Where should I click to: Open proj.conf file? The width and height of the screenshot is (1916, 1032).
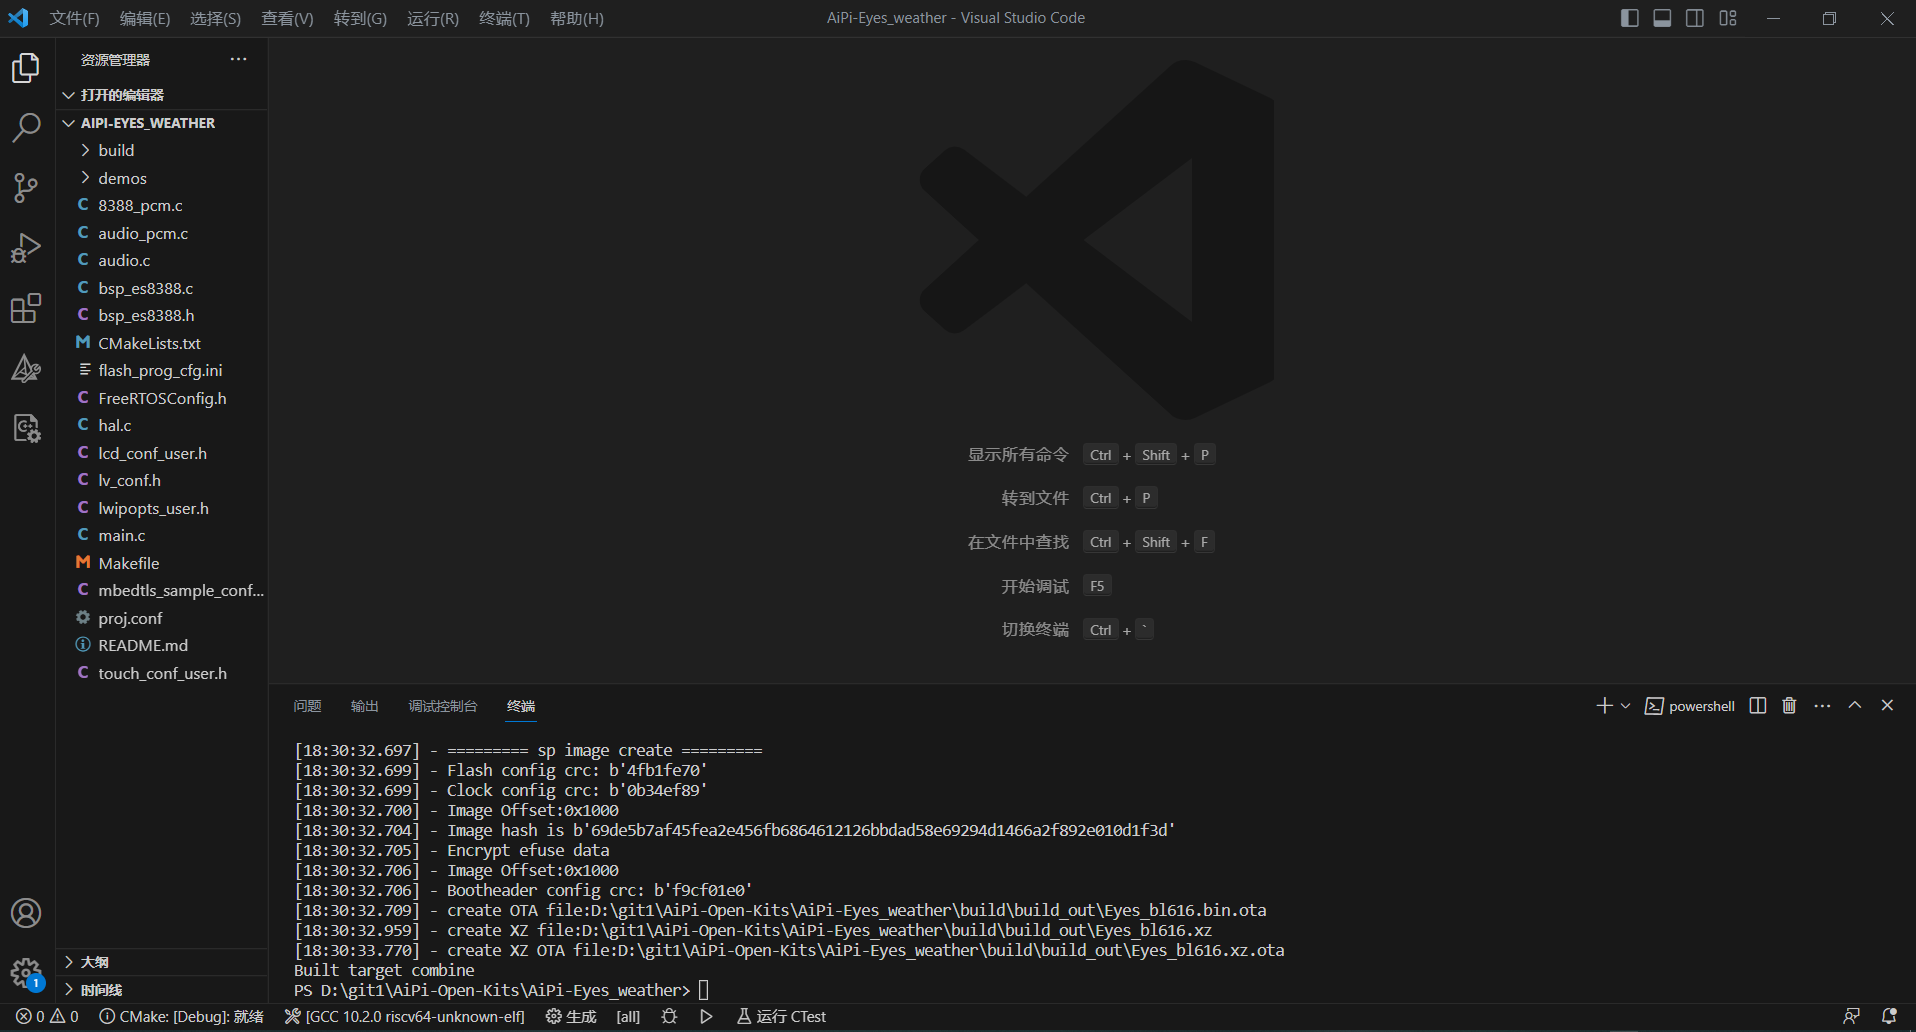click(x=162, y=618)
